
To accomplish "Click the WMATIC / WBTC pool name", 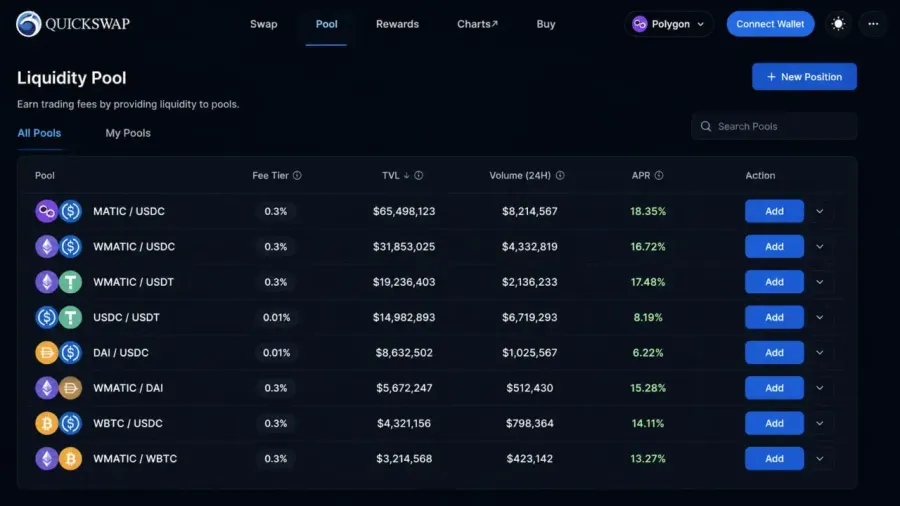I will [x=135, y=459].
